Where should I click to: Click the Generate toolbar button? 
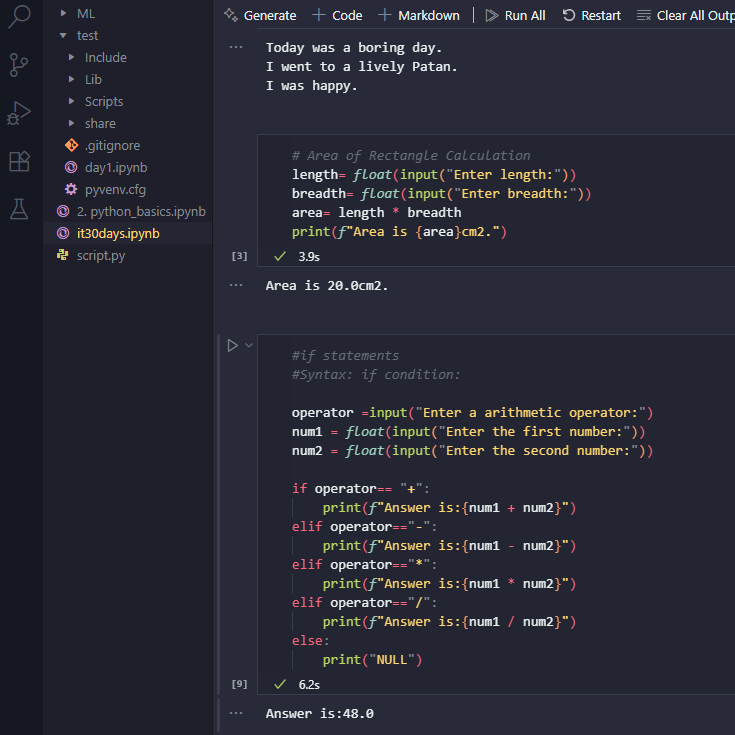tap(260, 15)
